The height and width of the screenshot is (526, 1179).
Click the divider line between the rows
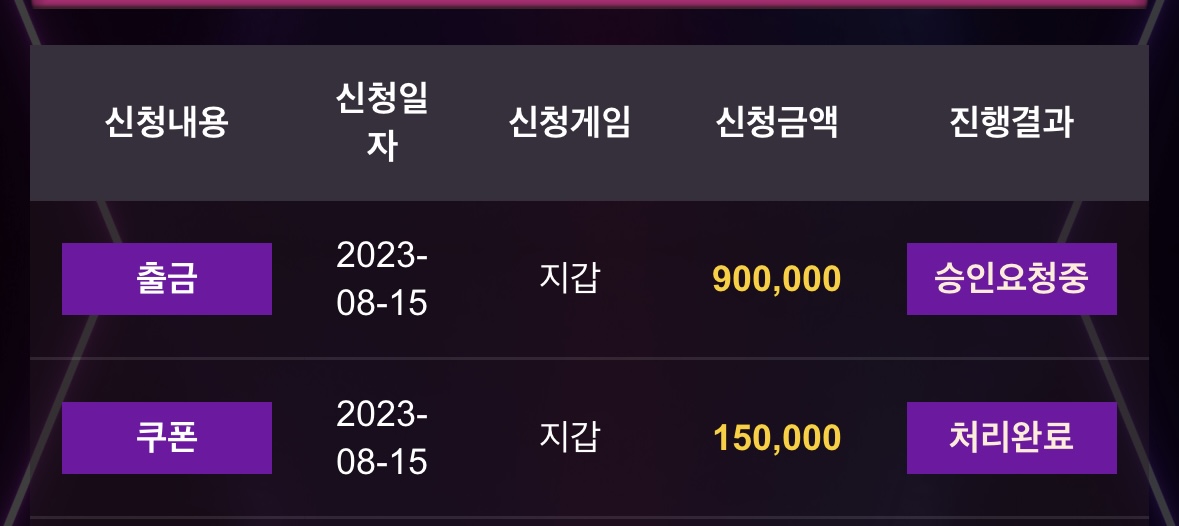[590, 358]
